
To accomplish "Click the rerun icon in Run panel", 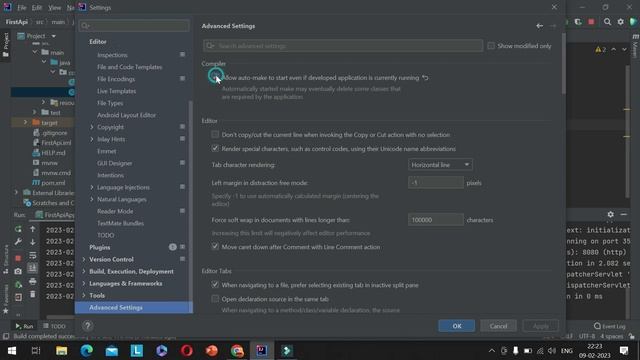I will [x=18, y=229].
